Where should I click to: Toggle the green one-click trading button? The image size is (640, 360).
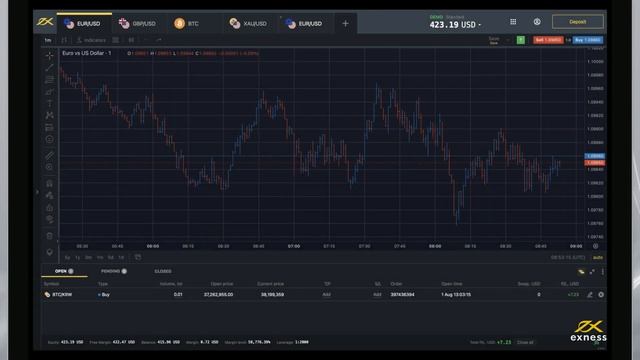click(520, 40)
